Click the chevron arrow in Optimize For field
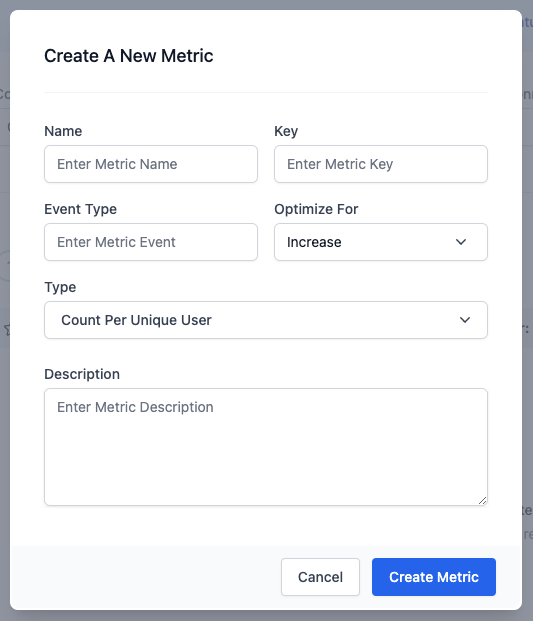 pyautogui.click(x=461, y=242)
